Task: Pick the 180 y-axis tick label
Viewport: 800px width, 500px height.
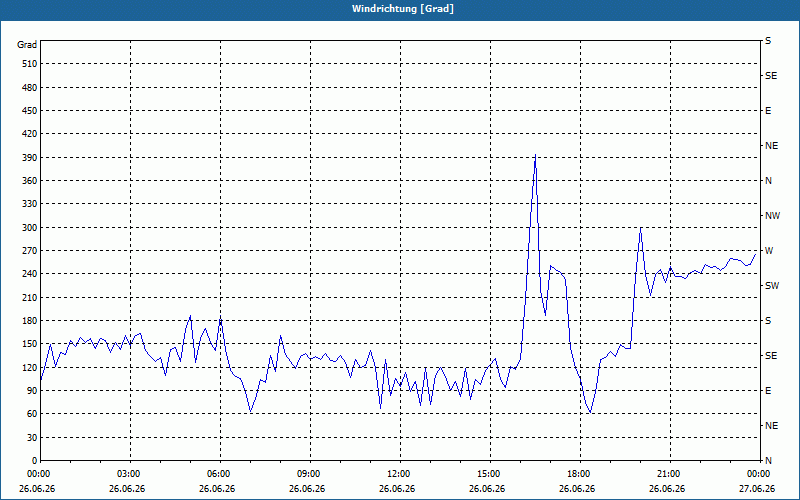Action: pyautogui.click(x=30, y=321)
